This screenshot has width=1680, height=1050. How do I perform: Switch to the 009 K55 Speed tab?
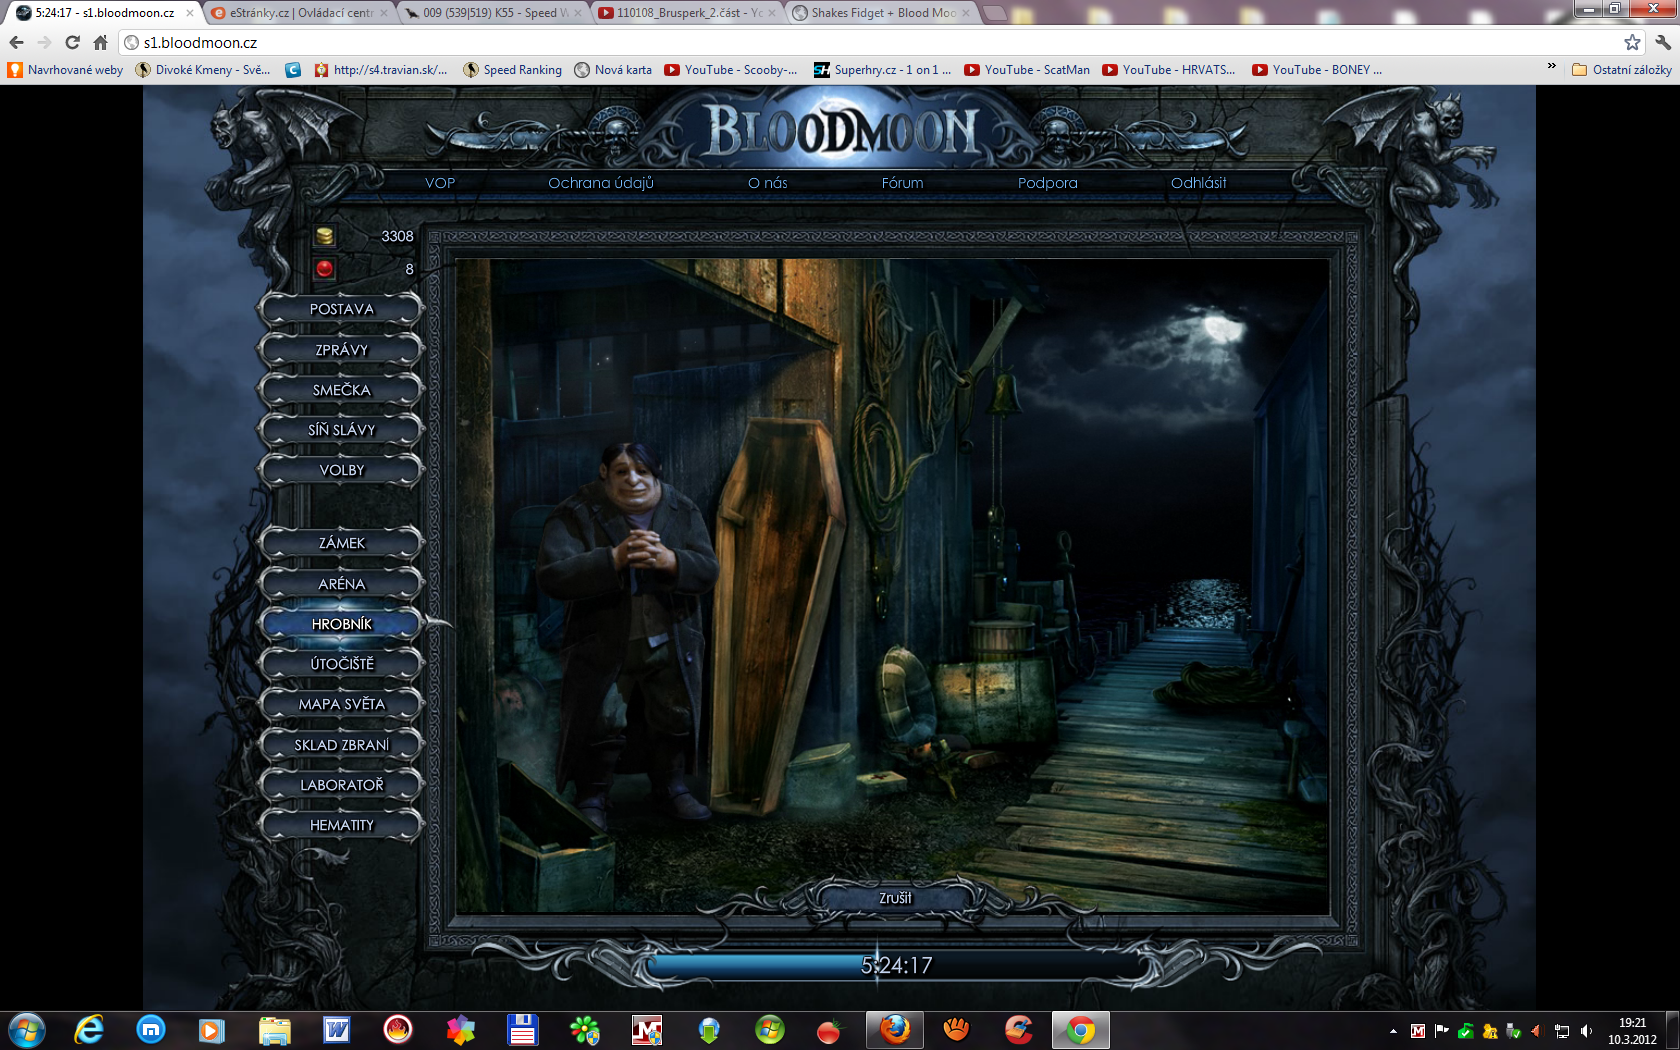[494, 13]
